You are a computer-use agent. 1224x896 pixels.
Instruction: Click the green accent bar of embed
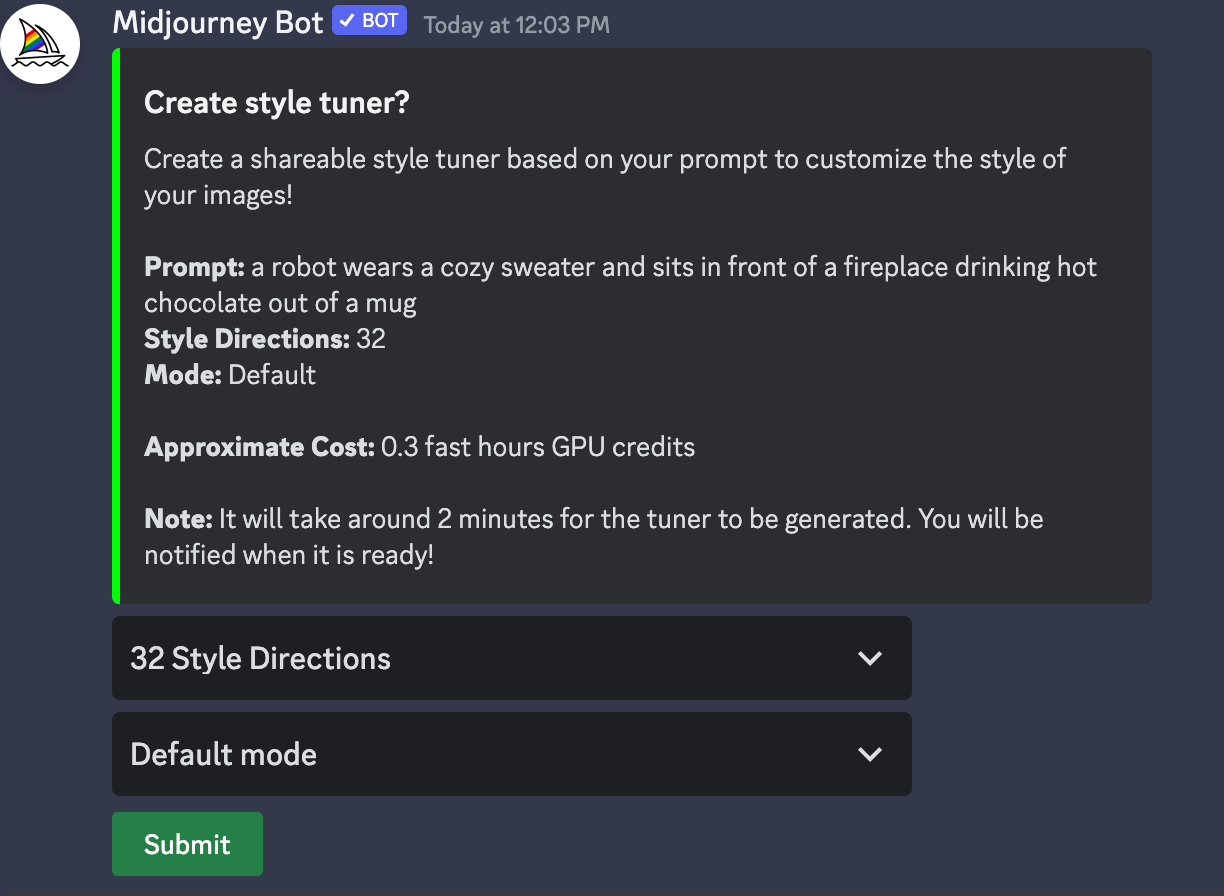[x=116, y=326]
